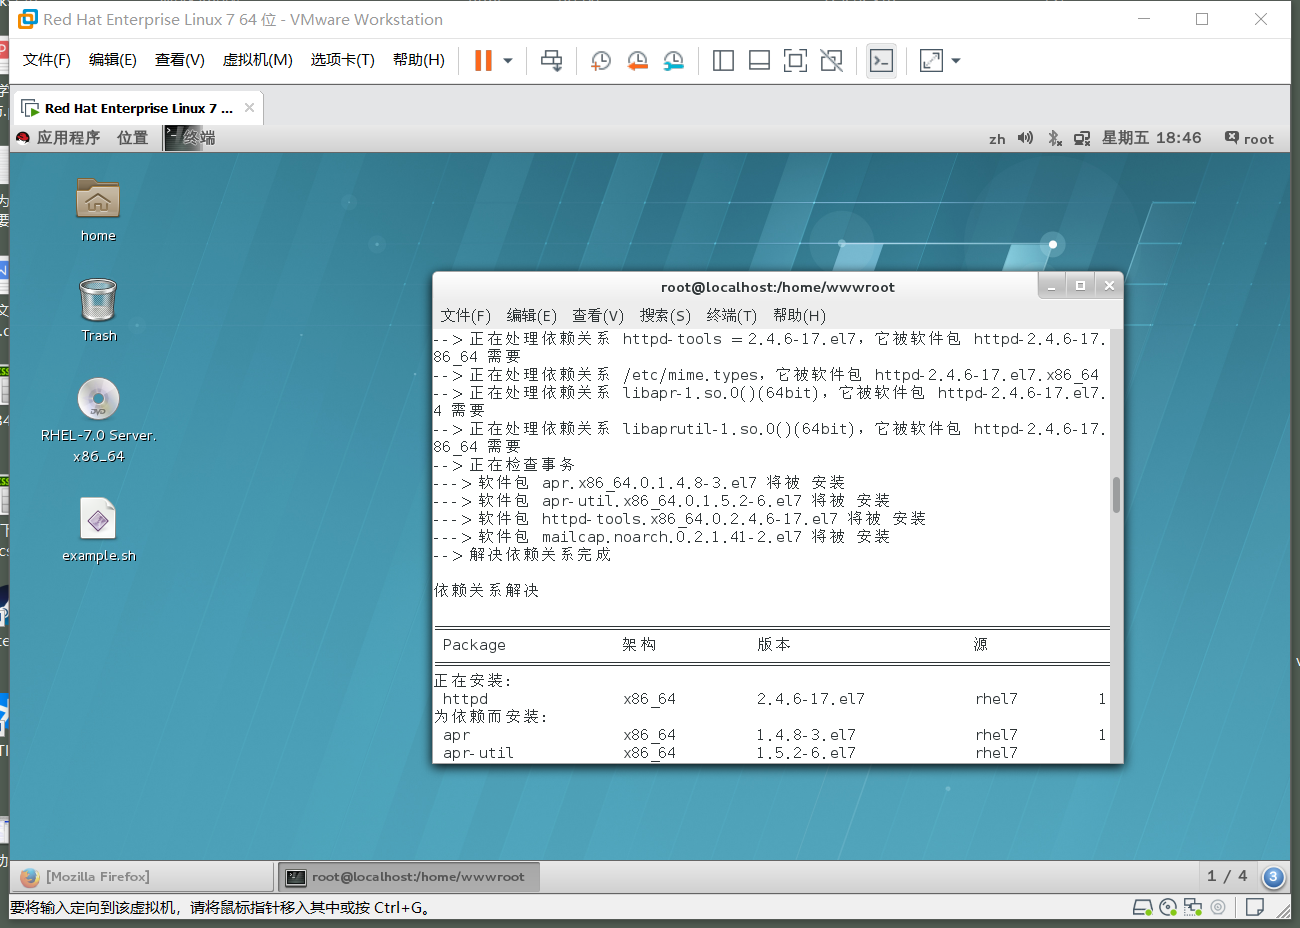1300x928 pixels.
Task: Open terminal 文件(F) menu
Action: [x=465, y=315]
